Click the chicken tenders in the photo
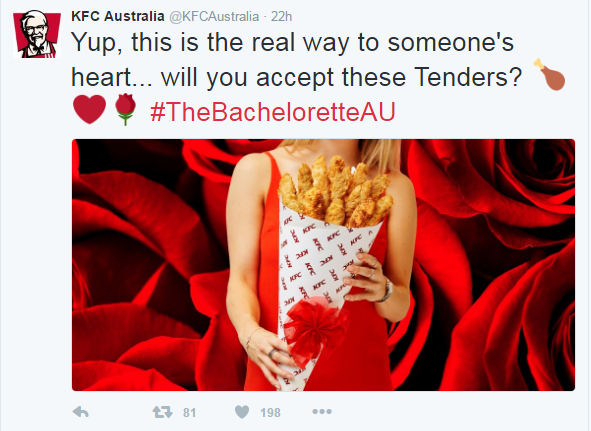Image resolution: width=591 pixels, height=431 pixels. click(x=335, y=192)
